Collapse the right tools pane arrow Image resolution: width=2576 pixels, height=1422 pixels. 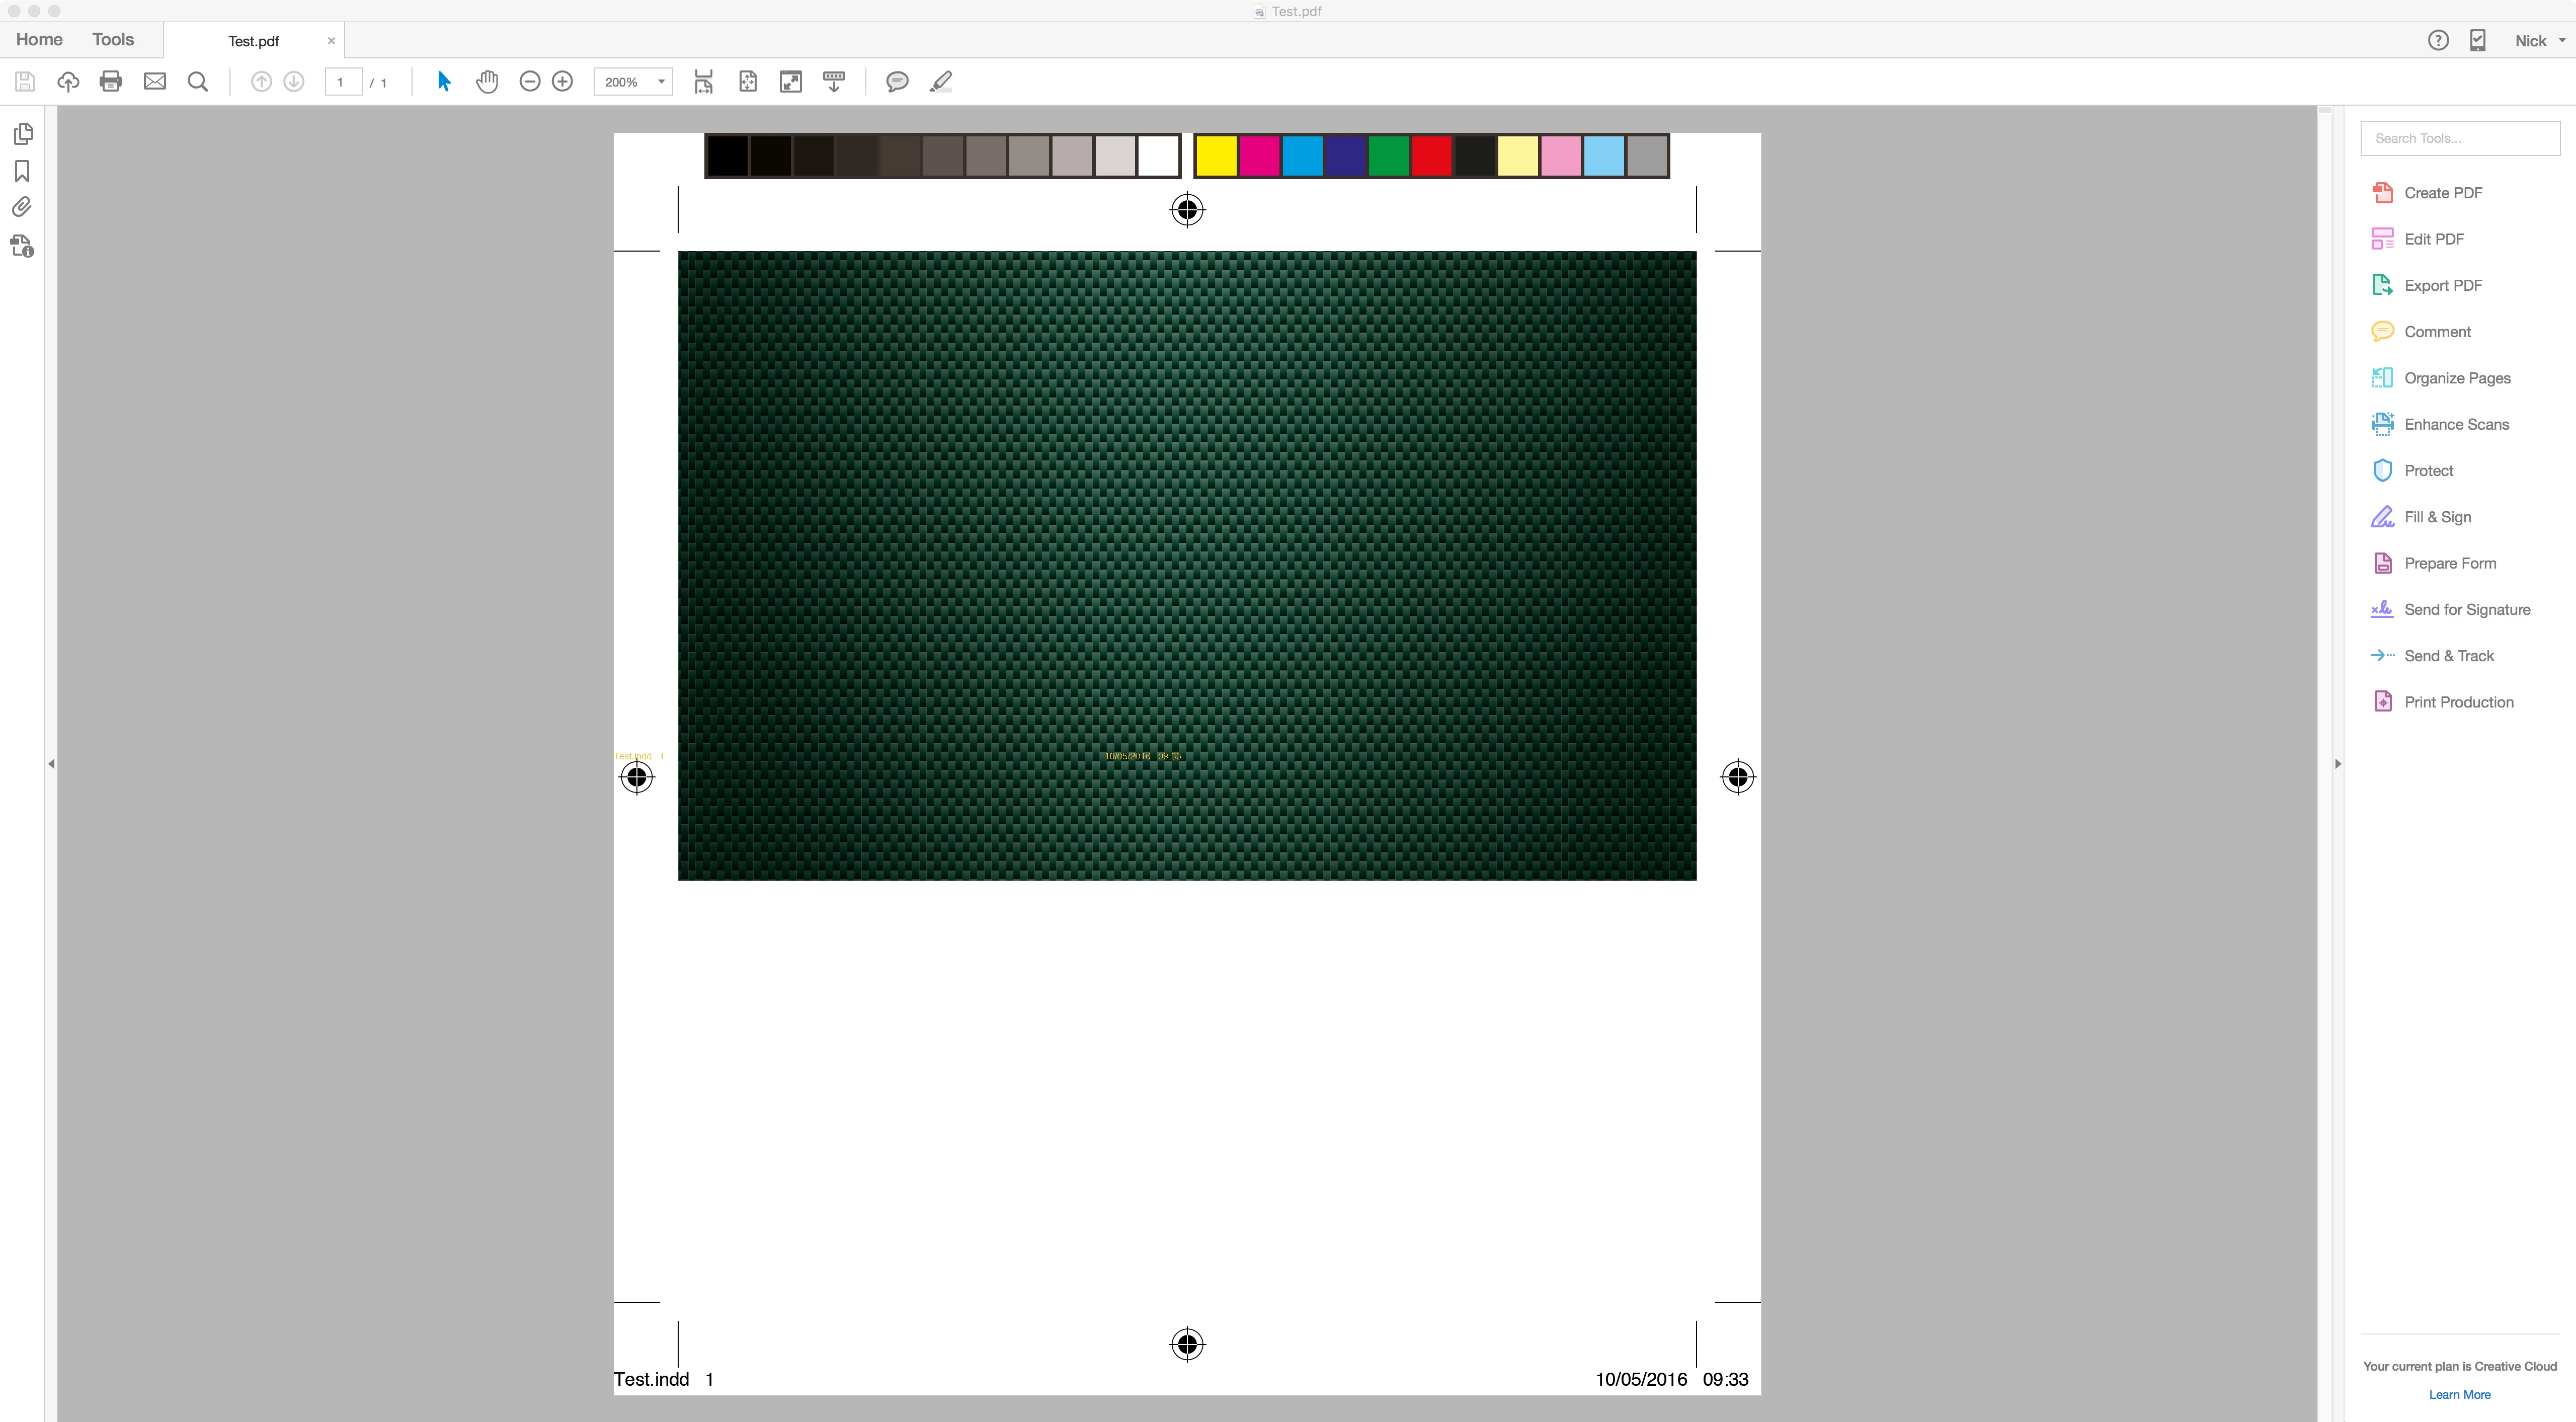pyautogui.click(x=2338, y=764)
